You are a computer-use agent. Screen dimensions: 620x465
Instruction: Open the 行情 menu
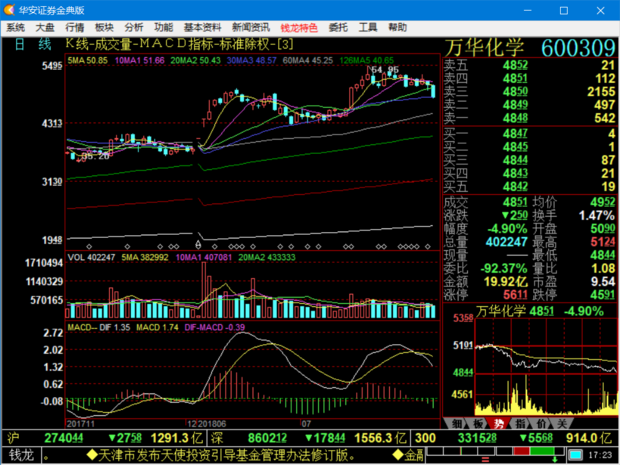(74, 27)
